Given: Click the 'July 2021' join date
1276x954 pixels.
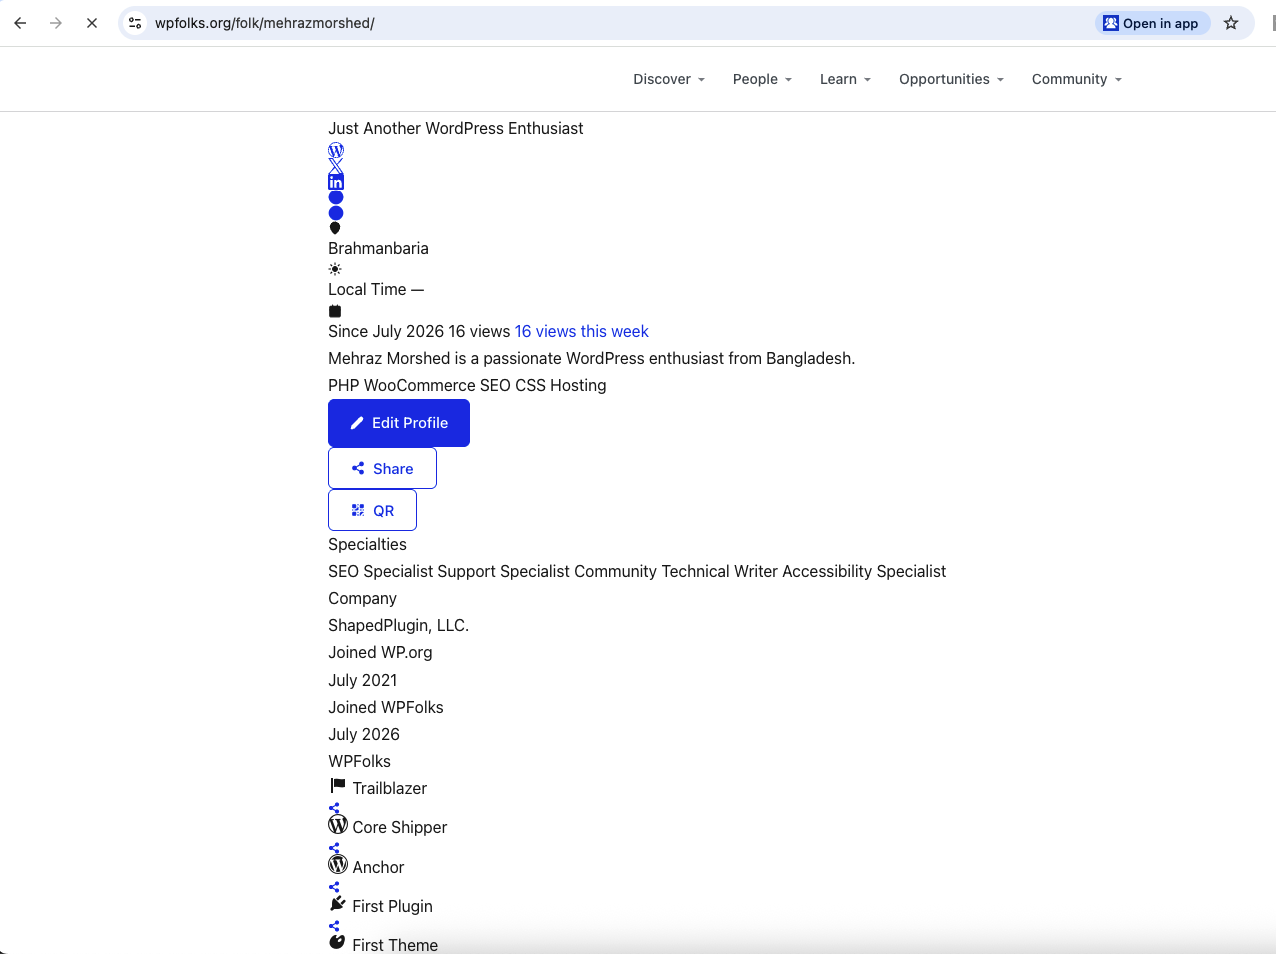Looking at the screenshot, I should [x=362, y=680].
